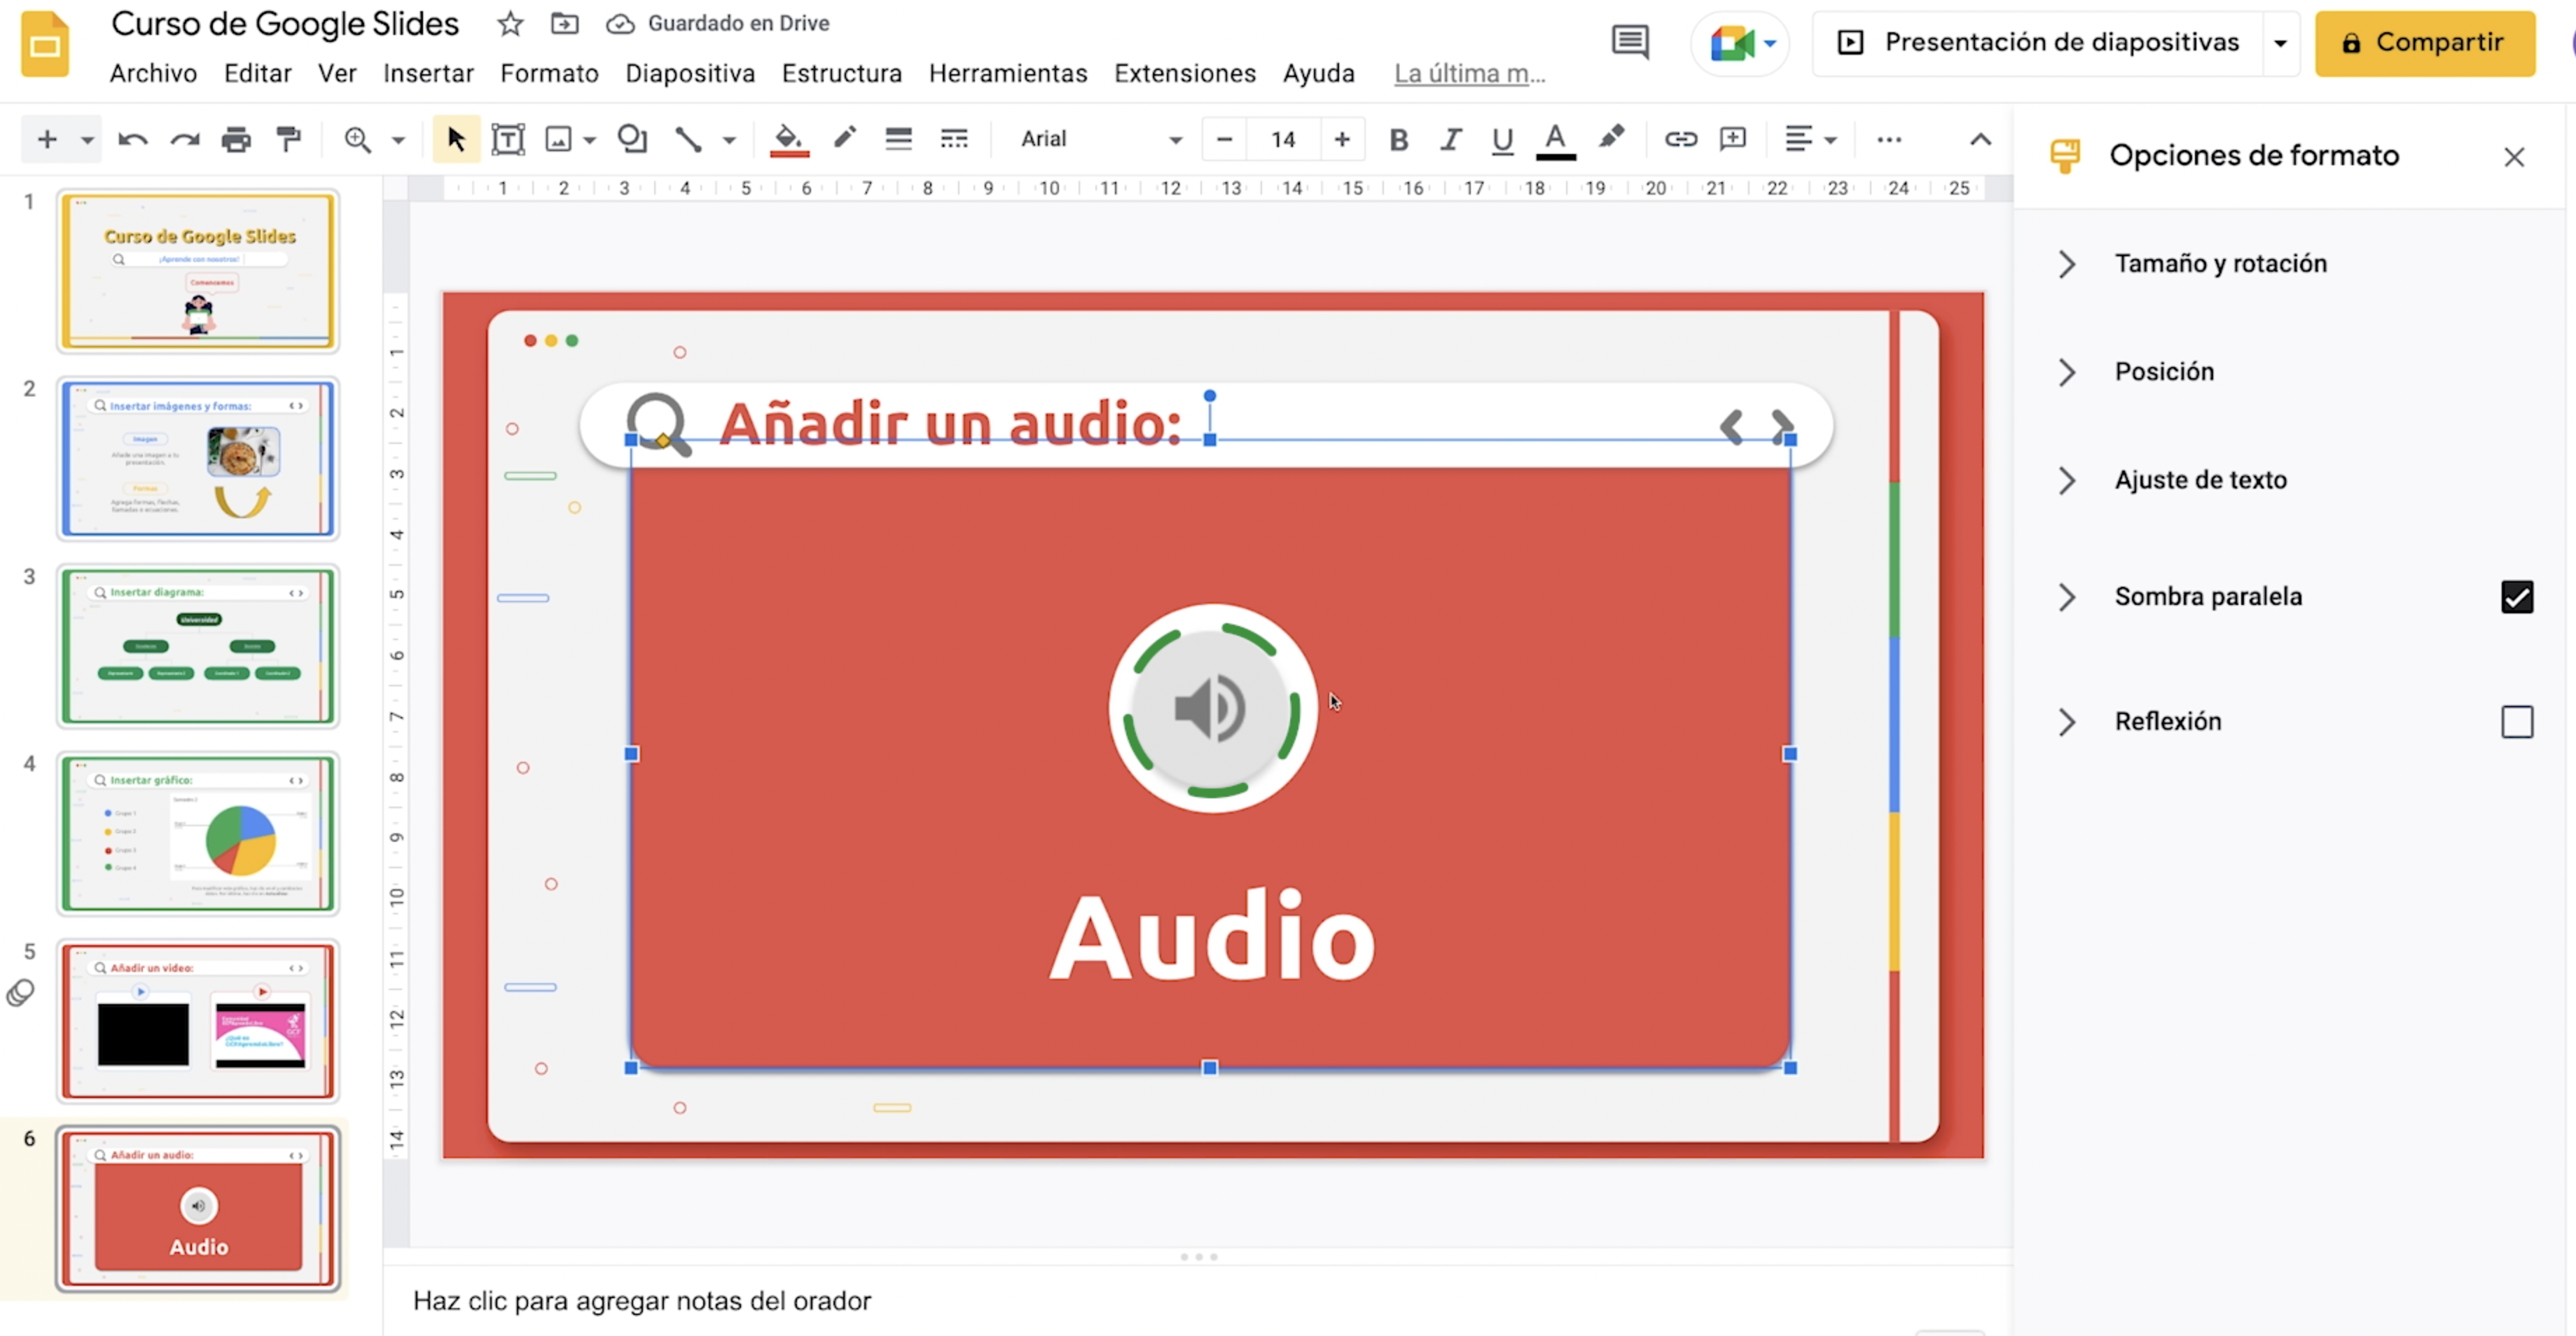Open the insert image tool
Screen dimensions: 2576x1336
561,139
